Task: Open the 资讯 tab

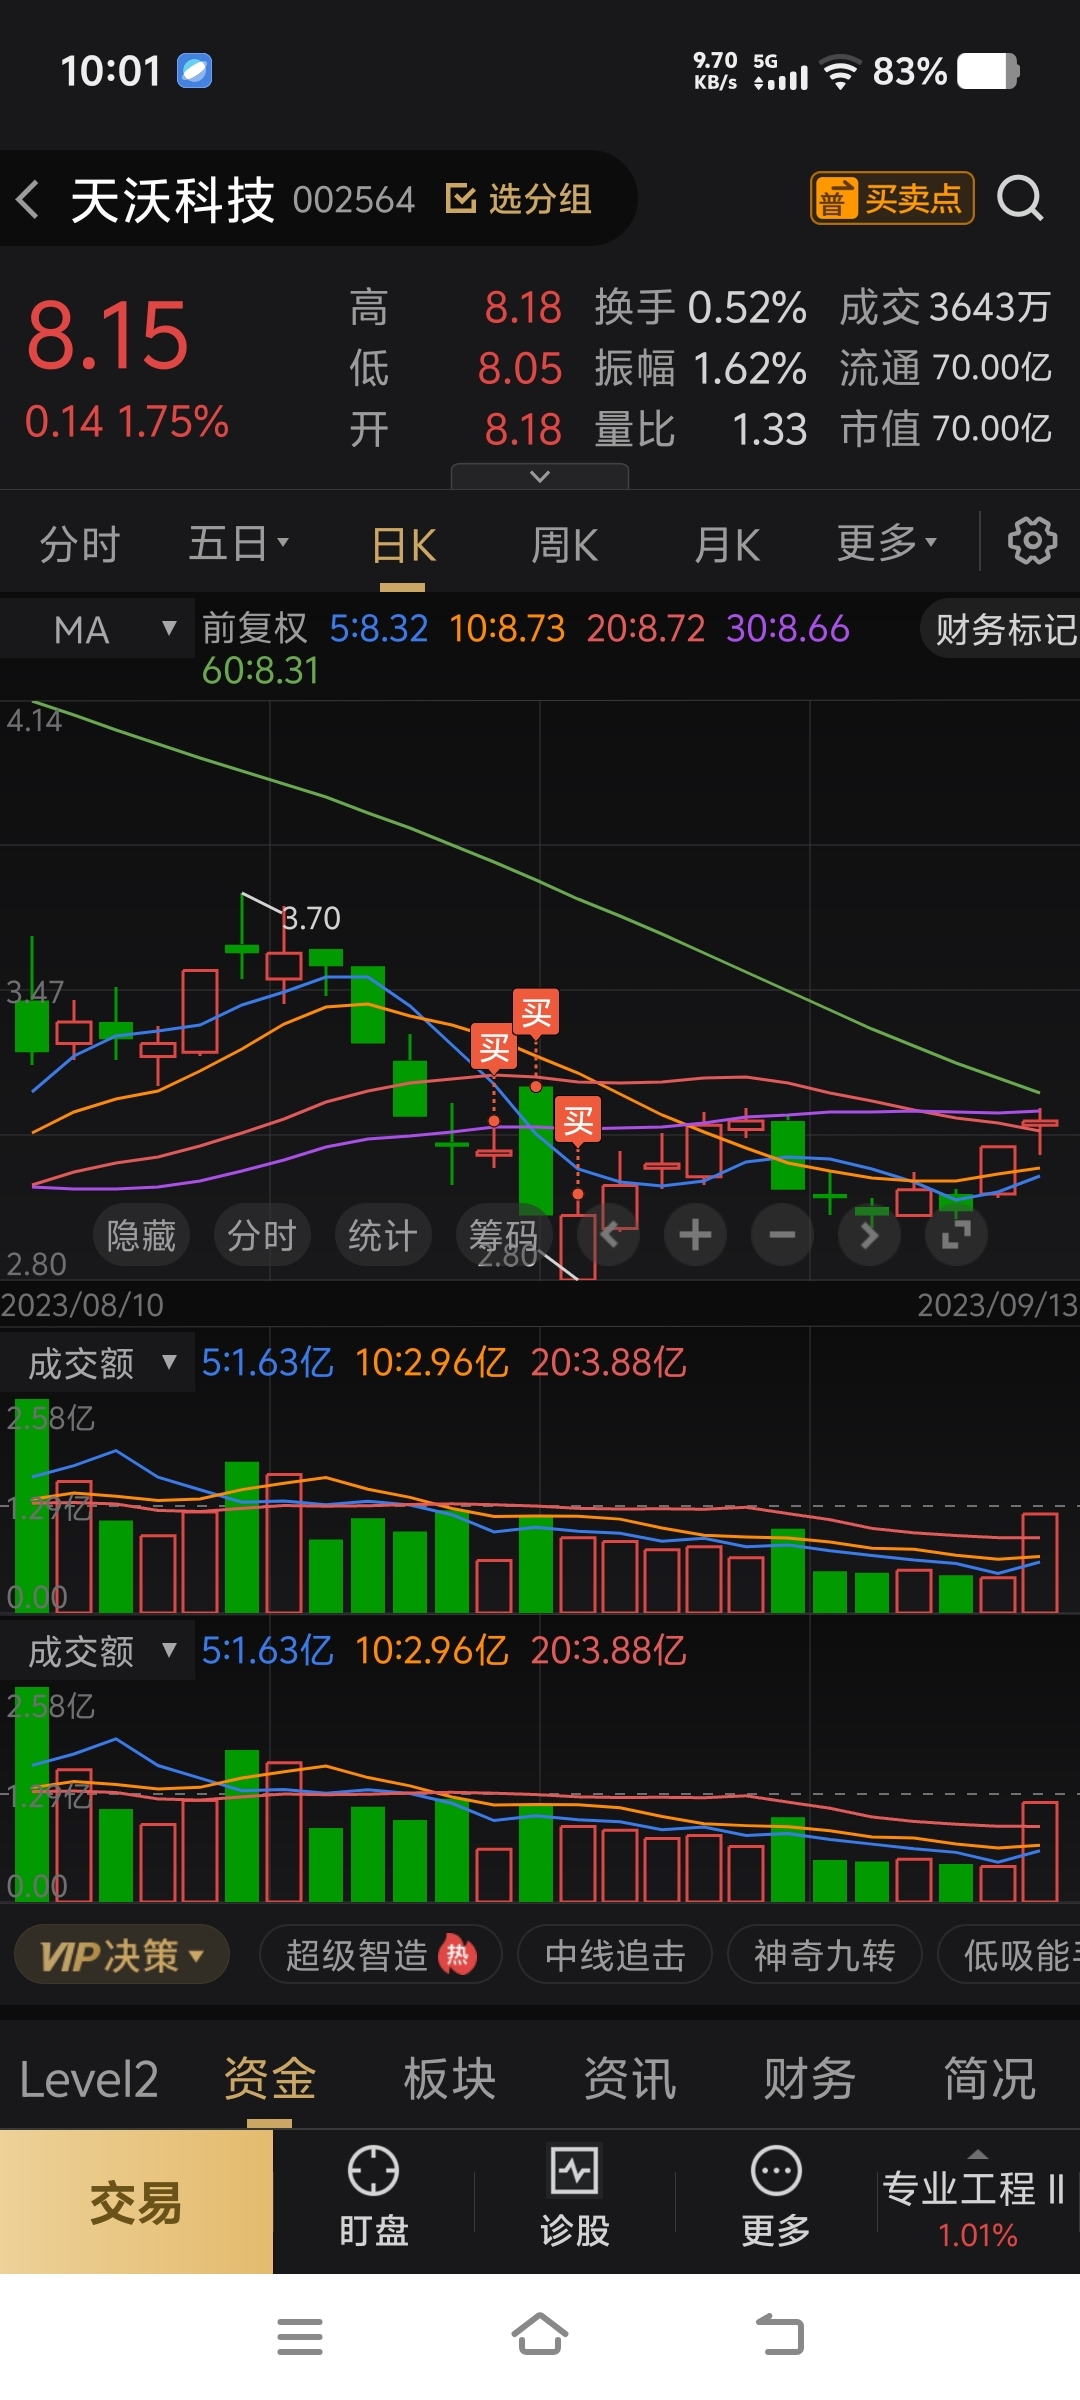Action: tap(629, 2080)
